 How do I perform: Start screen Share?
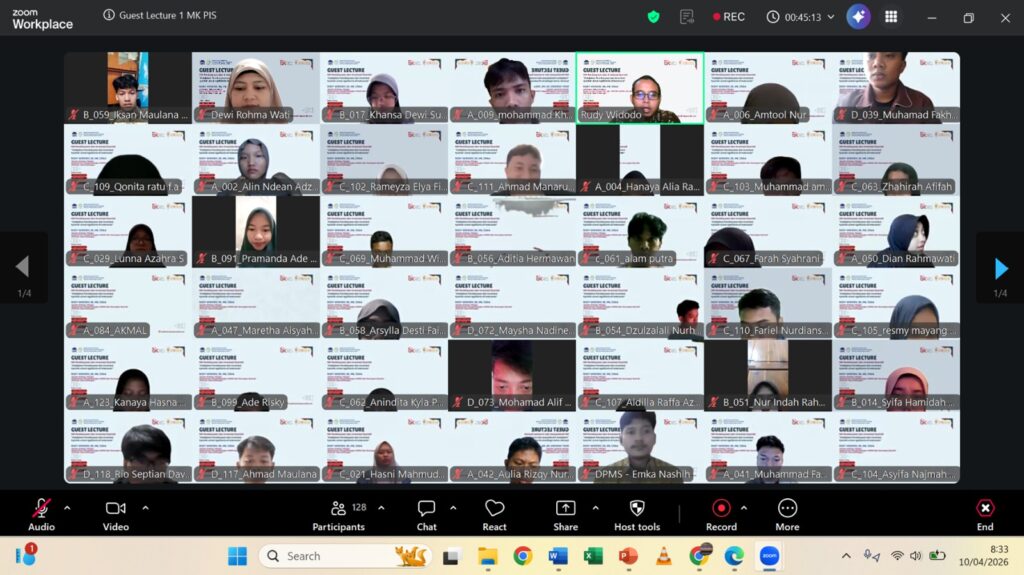pos(565,514)
